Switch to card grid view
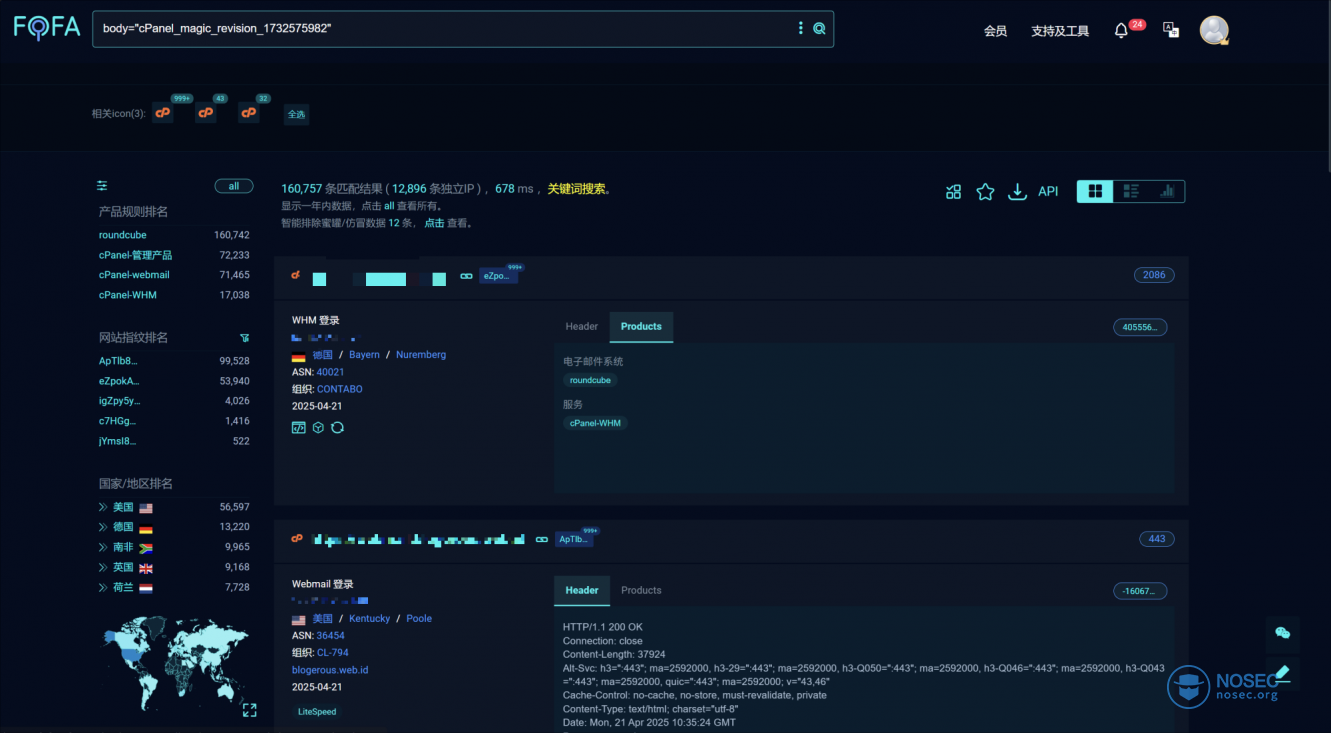This screenshot has width=1331, height=733. pos(1095,191)
